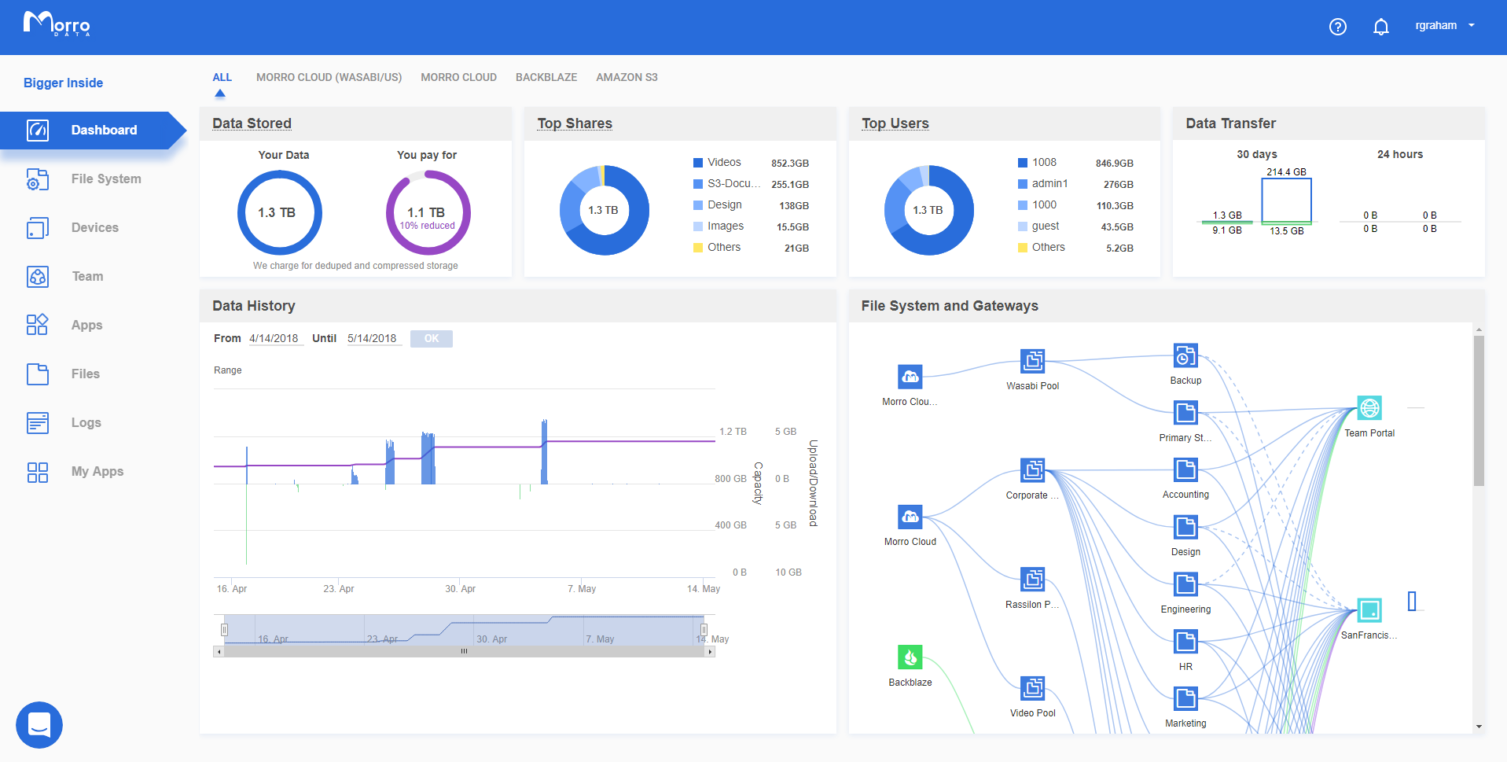Edit the From date field 4/14/2018

click(x=275, y=339)
